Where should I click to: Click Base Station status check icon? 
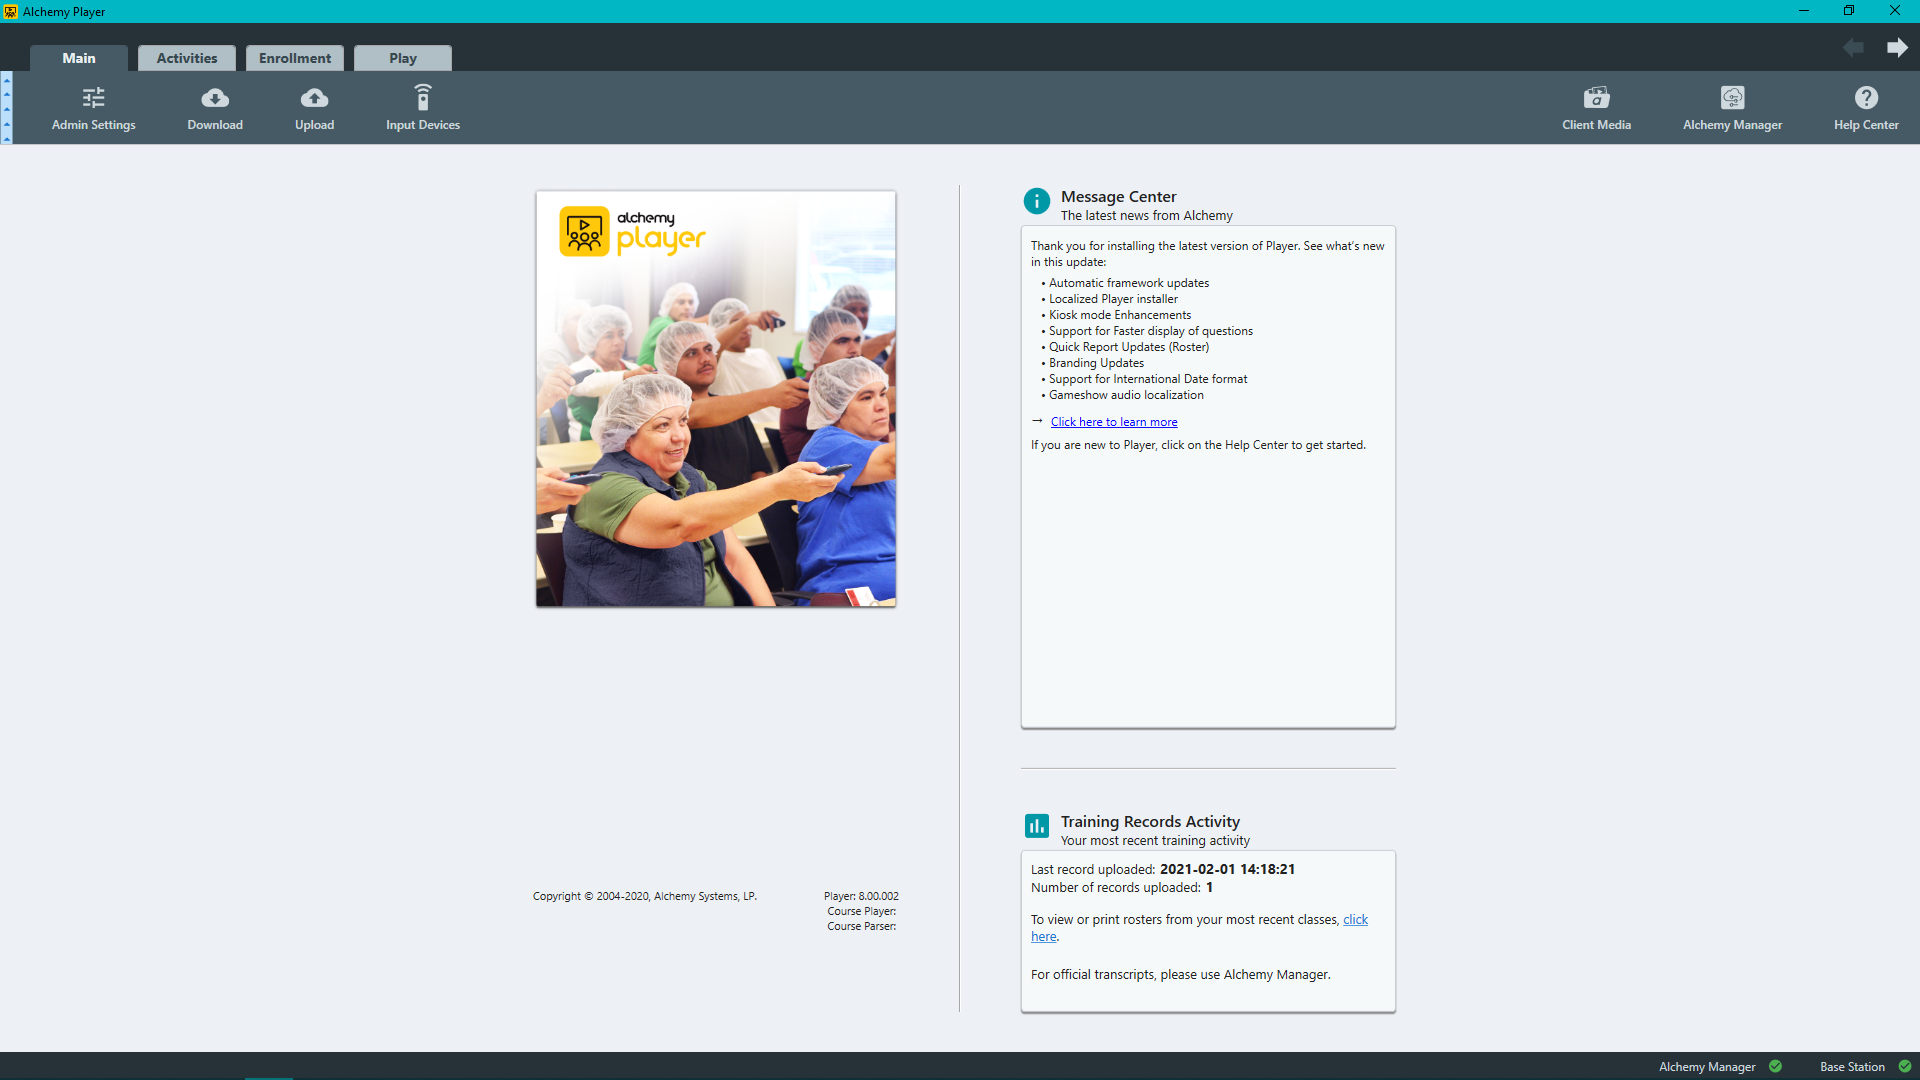click(1905, 1066)
